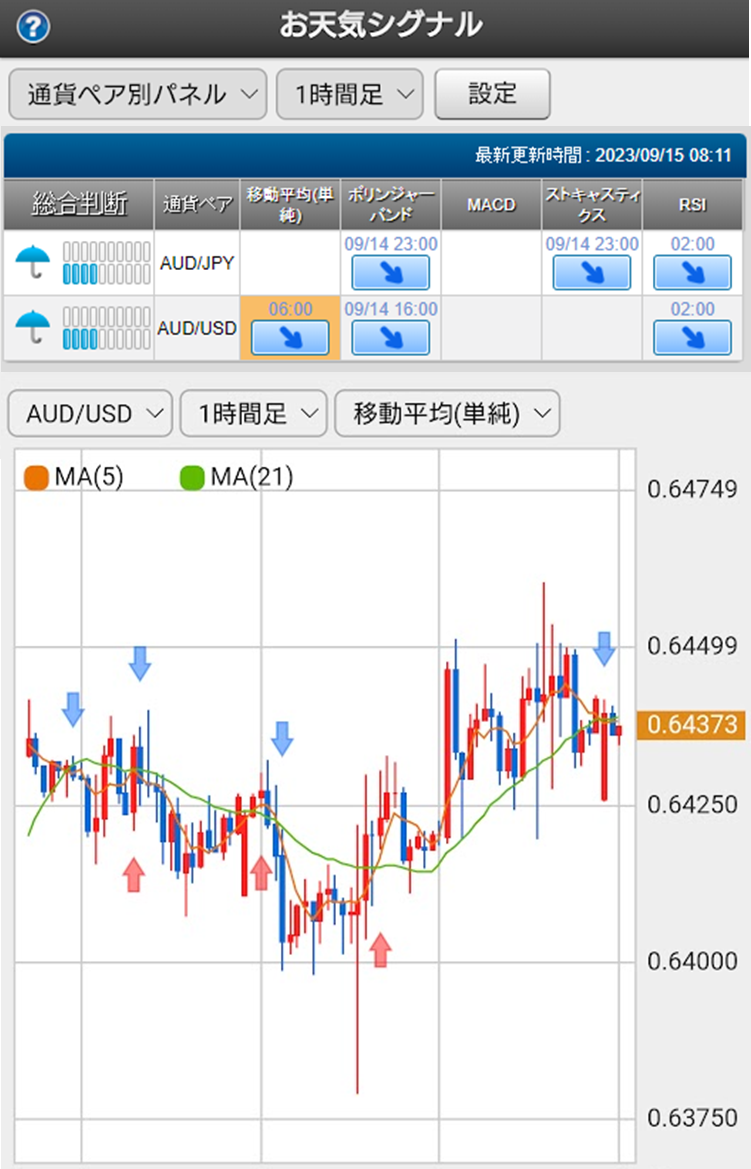Click the 移動平均(単純) column header
This screenshot has width=751, height=1169.
[290, 204]
